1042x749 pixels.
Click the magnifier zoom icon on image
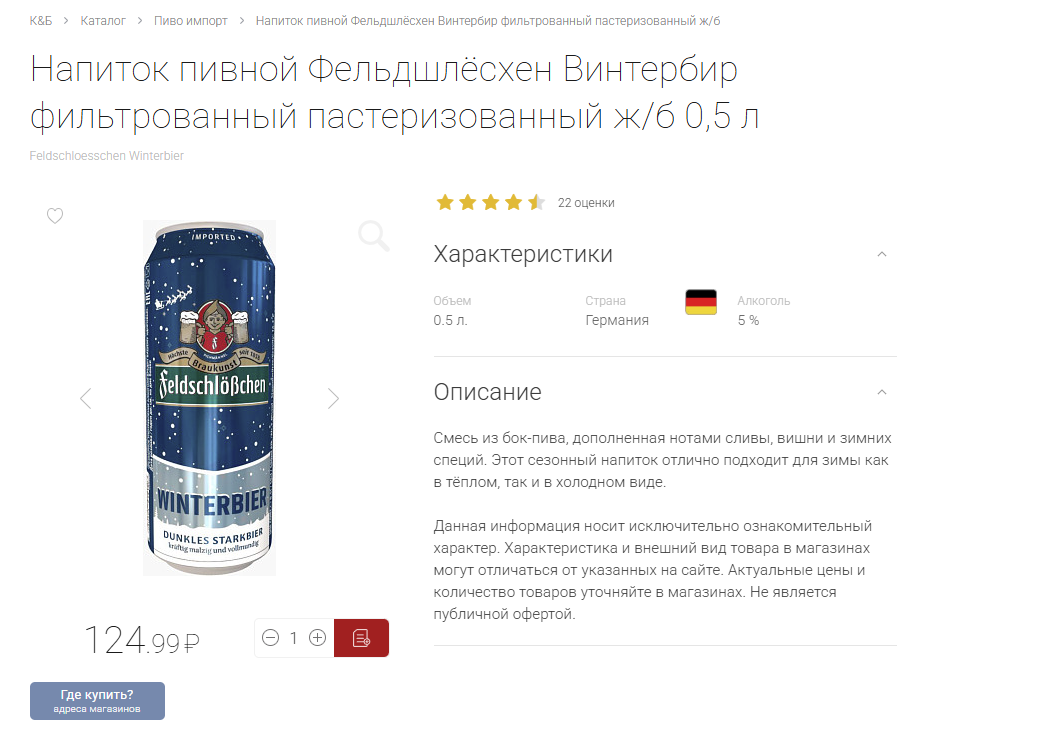[373, 236]
